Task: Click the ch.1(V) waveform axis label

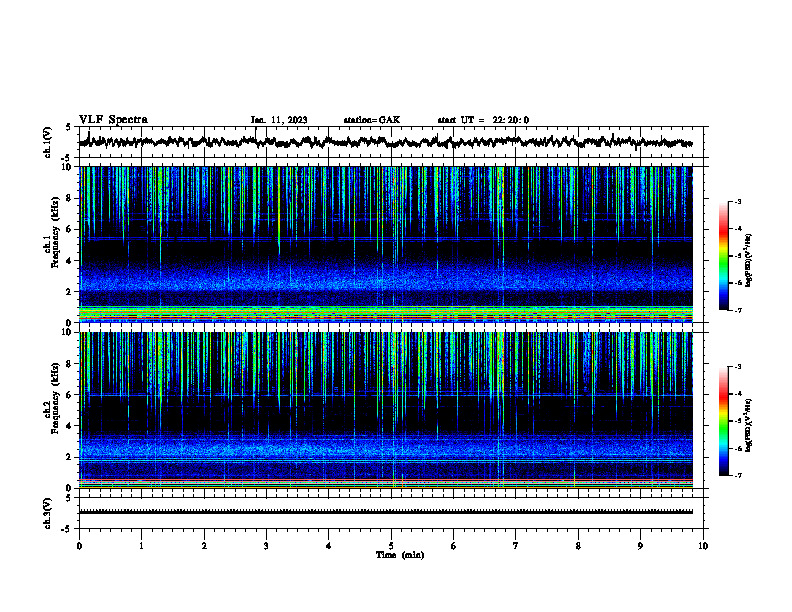Action: [48, 142]
